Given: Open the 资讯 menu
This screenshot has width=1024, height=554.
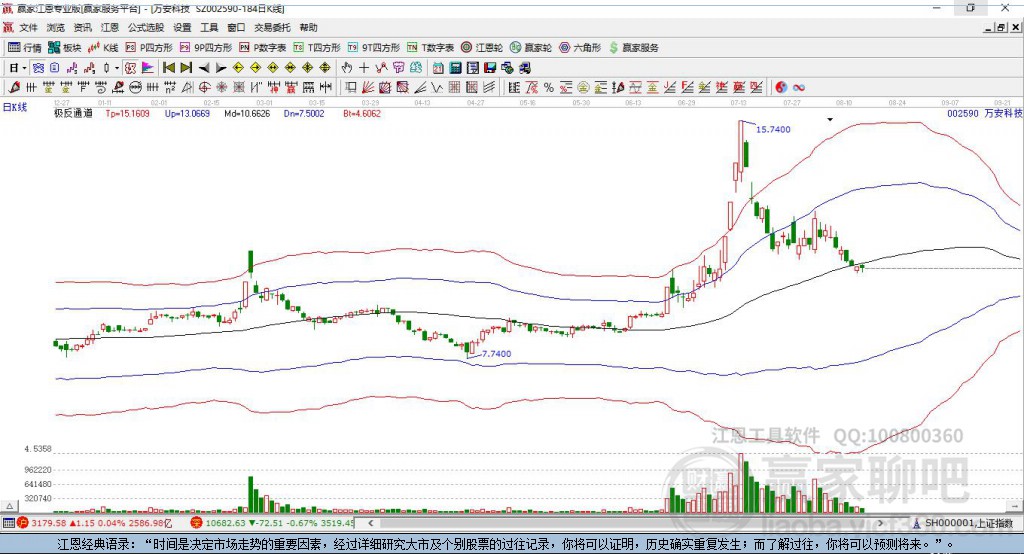Looking at the screenshot, I should [x=82, y=27].
